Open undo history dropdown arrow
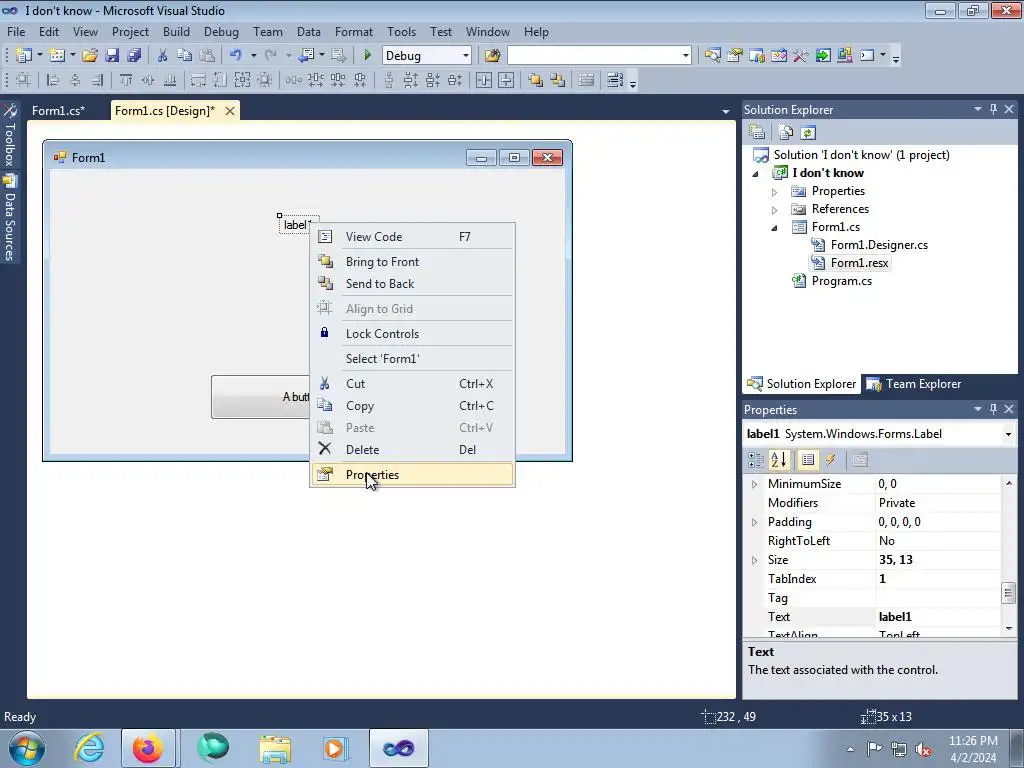Screen dimensions: 1024x768 coord(253,56)
